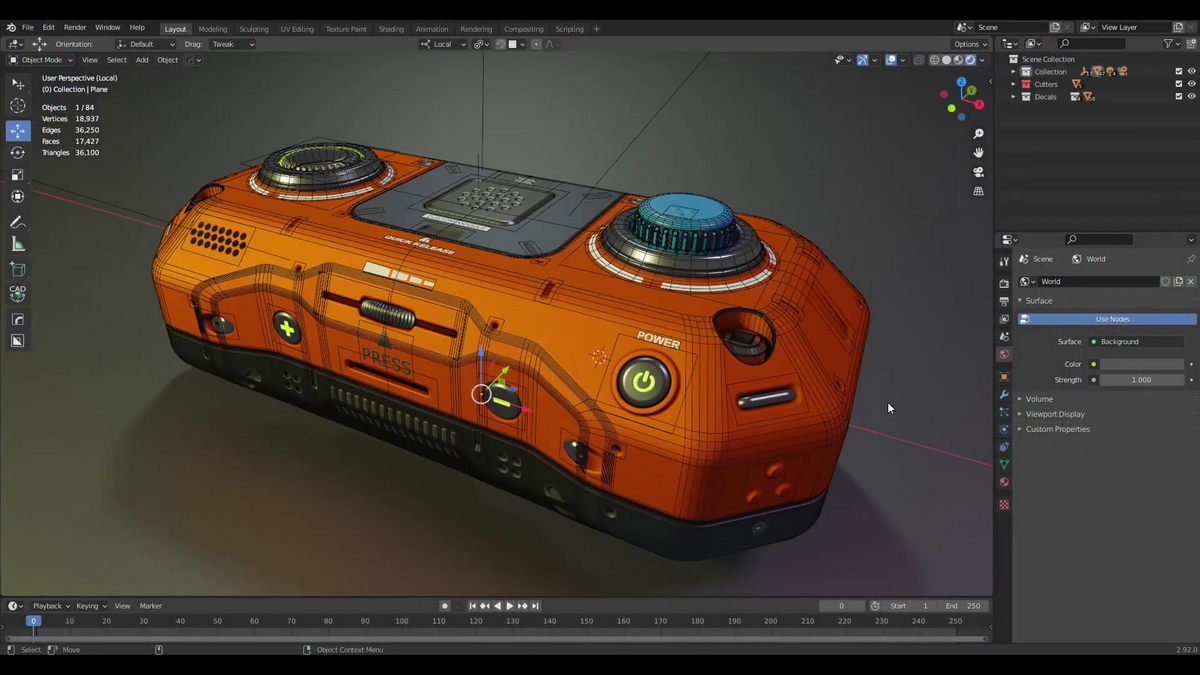Select the Transform tool in the left toolbar
The image size is (1200, 675).
point(18,197)
